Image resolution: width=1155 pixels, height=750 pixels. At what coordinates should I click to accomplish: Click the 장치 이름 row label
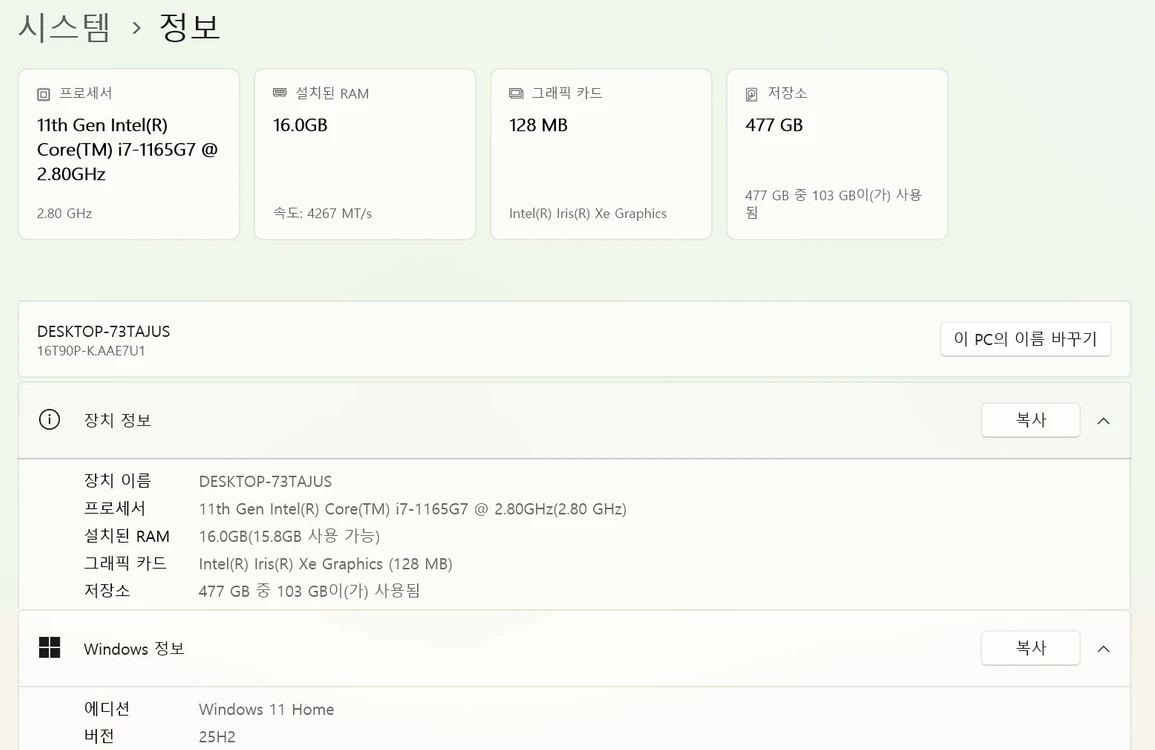pos(117,481)
